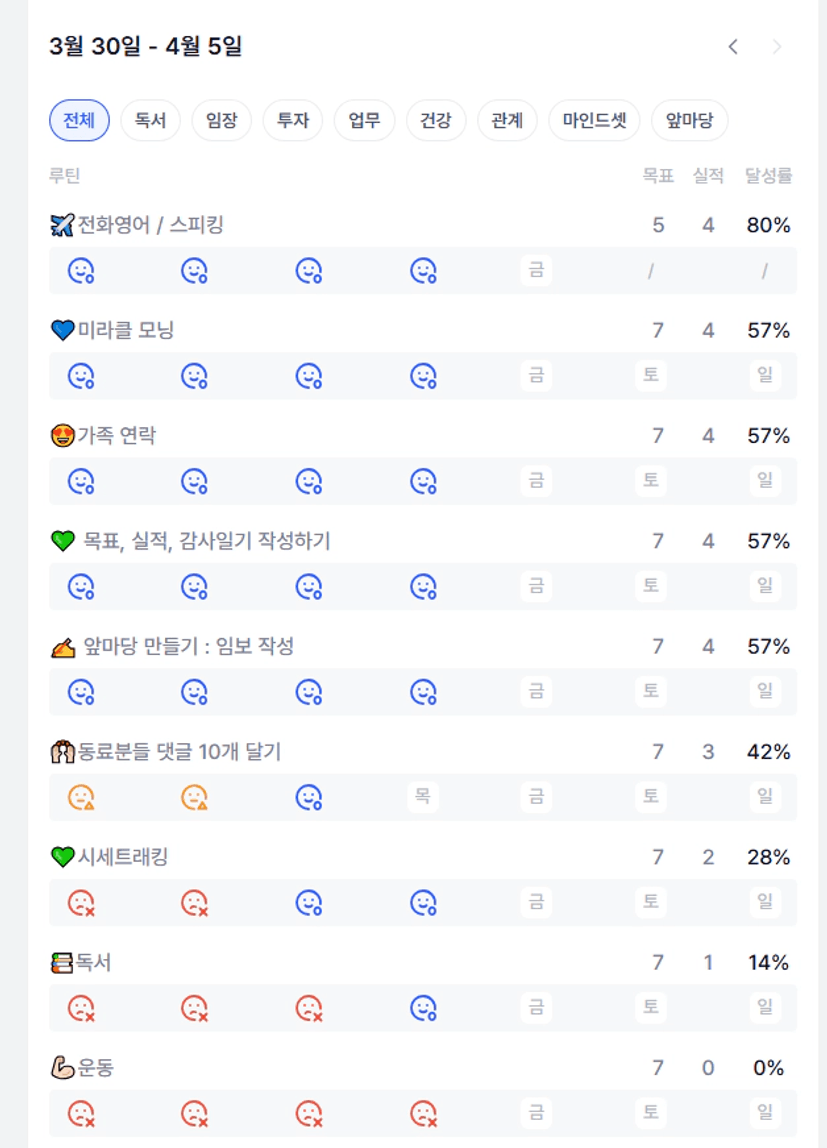Filter routines by 마인드셋
This screenshot has height=1148, width=827.
pos(594,121)
